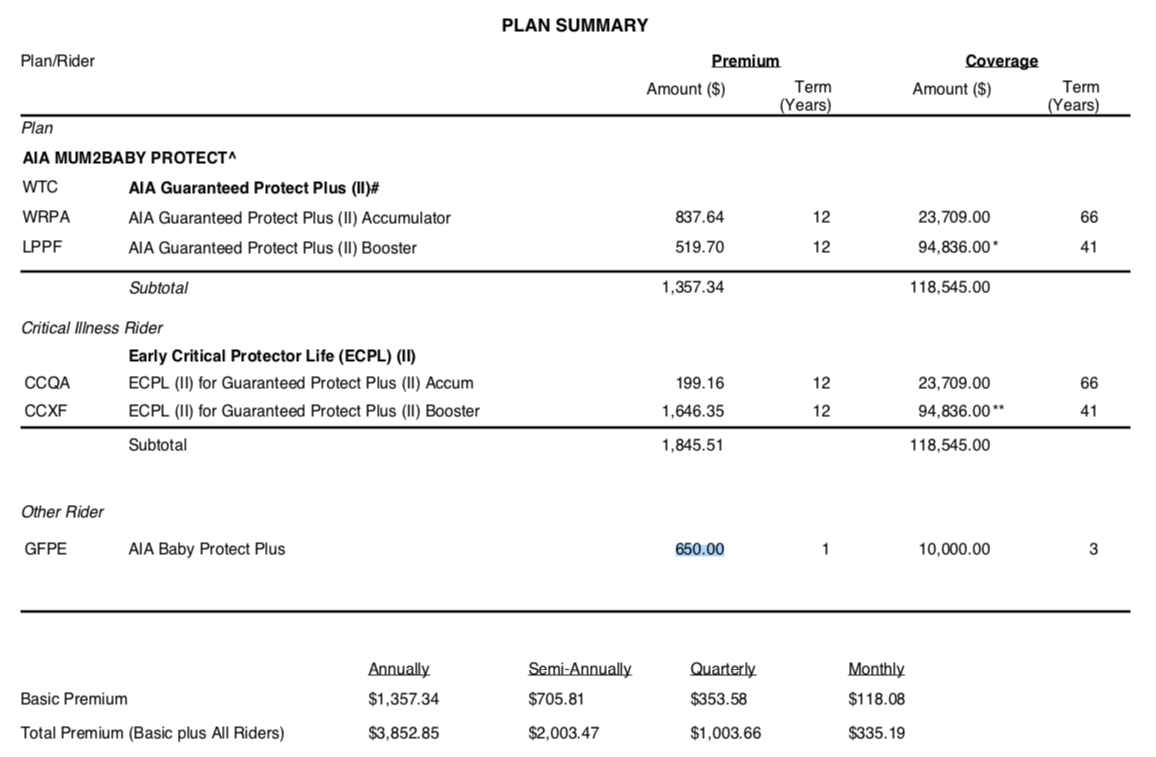
Task: Click the highlighted 650.00 premium amount
Action: click(x=699, y=549)
